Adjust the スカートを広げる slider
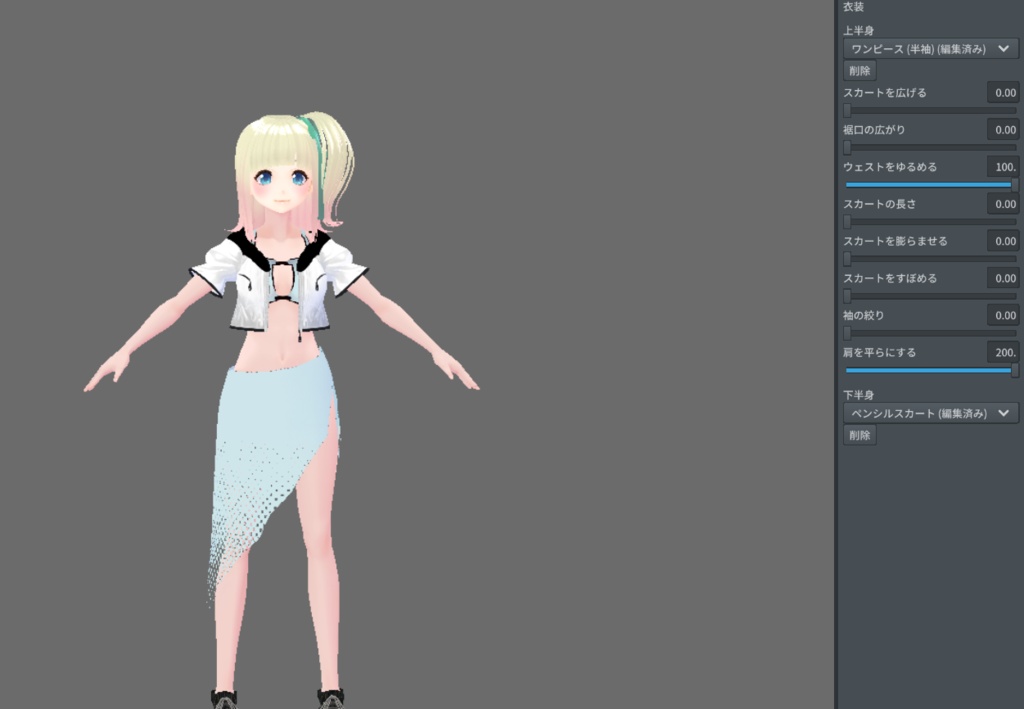1024x709 pixels. tap(930, 110)
